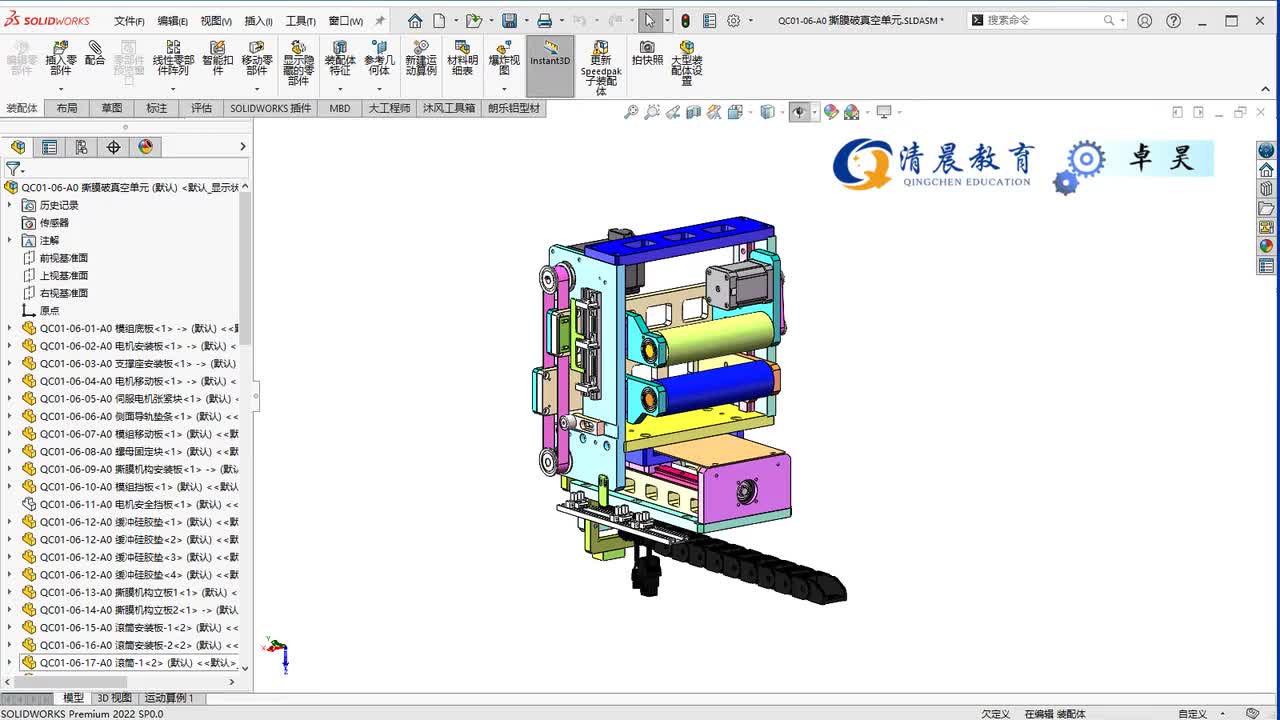The width and height of the screenshot is (1280, 720).
Task: Expand the panel tabs chevron arrow
Action: coord(242,147)
